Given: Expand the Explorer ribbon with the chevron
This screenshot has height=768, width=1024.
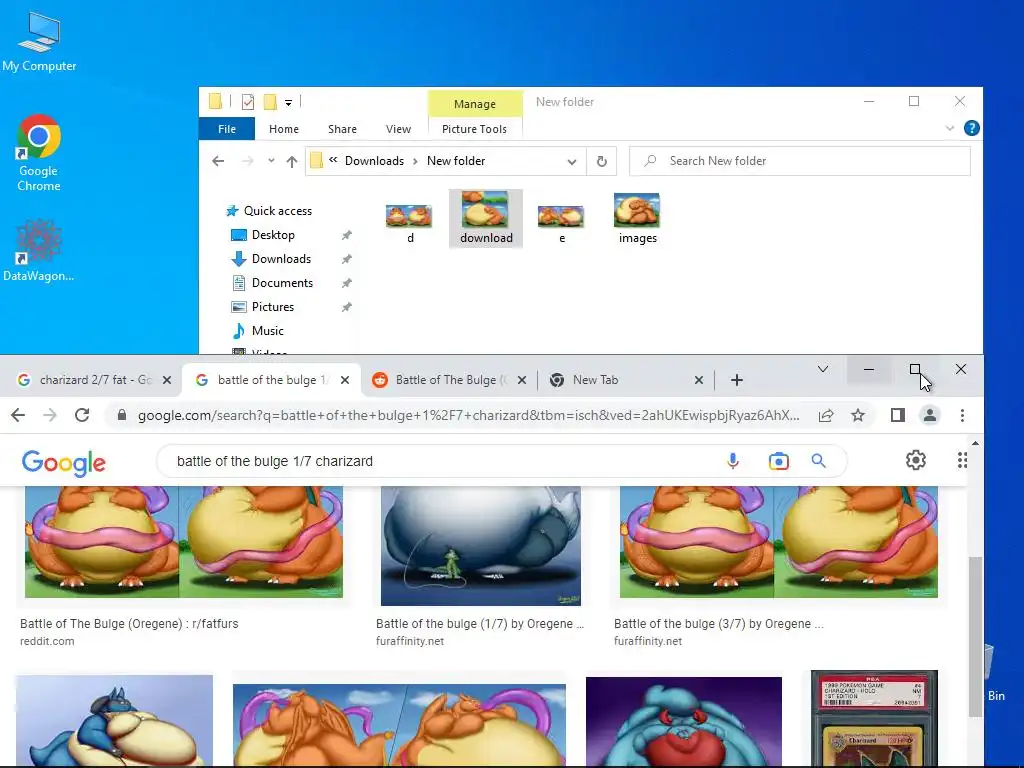Looking at the screenshot, I should coord(950,128).
